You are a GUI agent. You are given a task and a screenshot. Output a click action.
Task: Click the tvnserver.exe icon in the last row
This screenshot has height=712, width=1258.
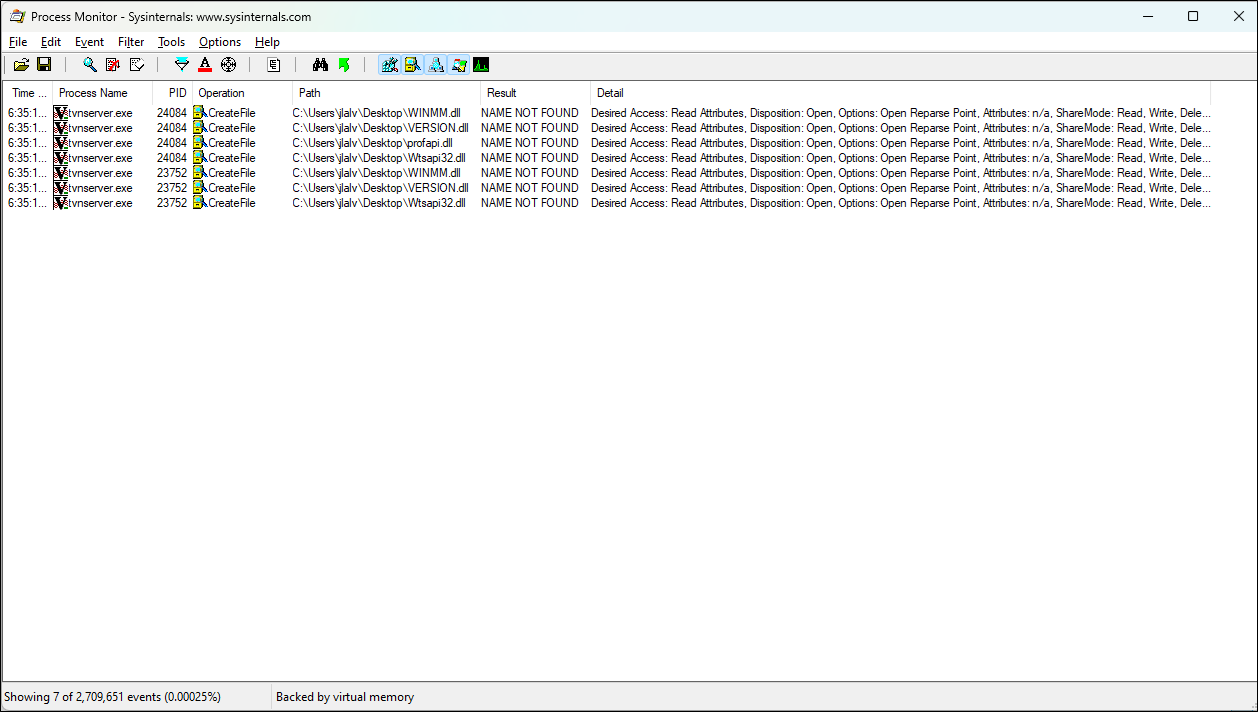pyautogui.click(x=60, y=203)
